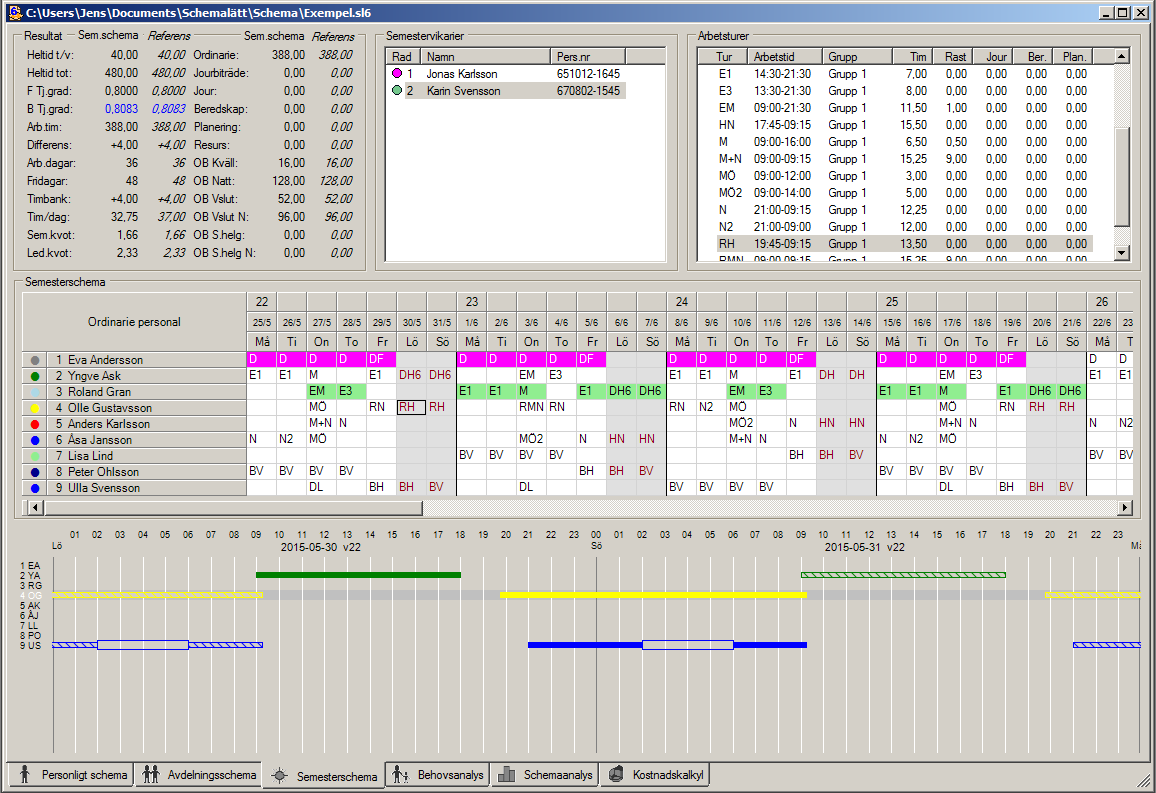Screen dimensions: 1156x793
Task: Click the right arrow of schedule horizontal scrollbar
Action: [1125, 507]
